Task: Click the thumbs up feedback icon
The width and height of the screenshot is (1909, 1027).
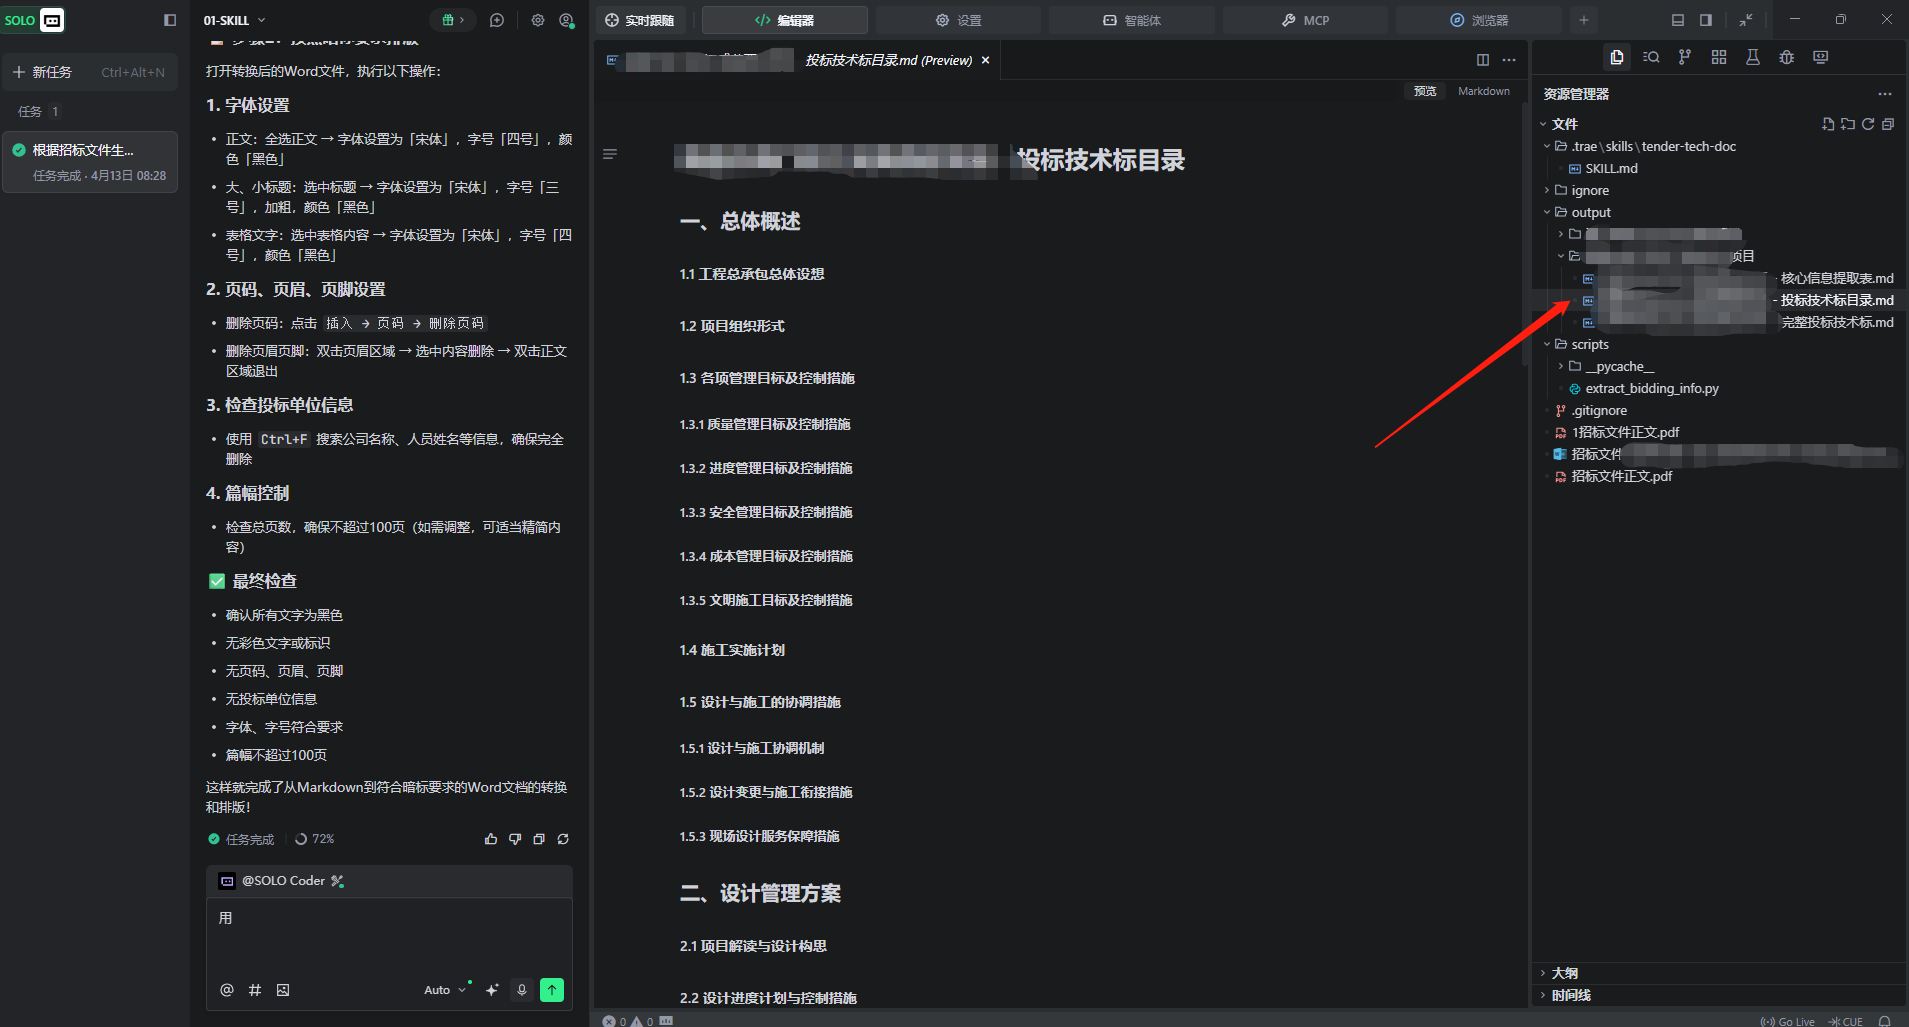Action: pos(491,839)
